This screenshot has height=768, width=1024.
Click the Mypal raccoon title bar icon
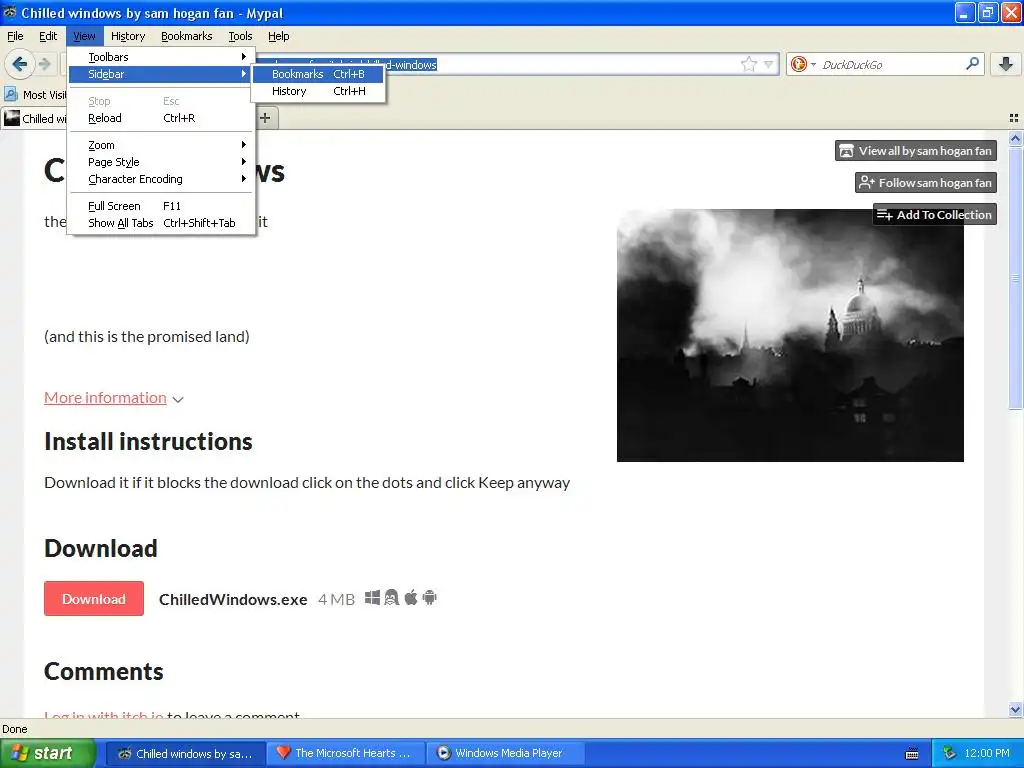pos(10,12)
